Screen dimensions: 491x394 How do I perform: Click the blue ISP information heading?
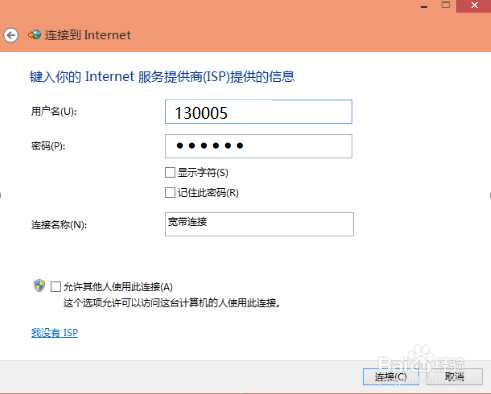(162, 77)
